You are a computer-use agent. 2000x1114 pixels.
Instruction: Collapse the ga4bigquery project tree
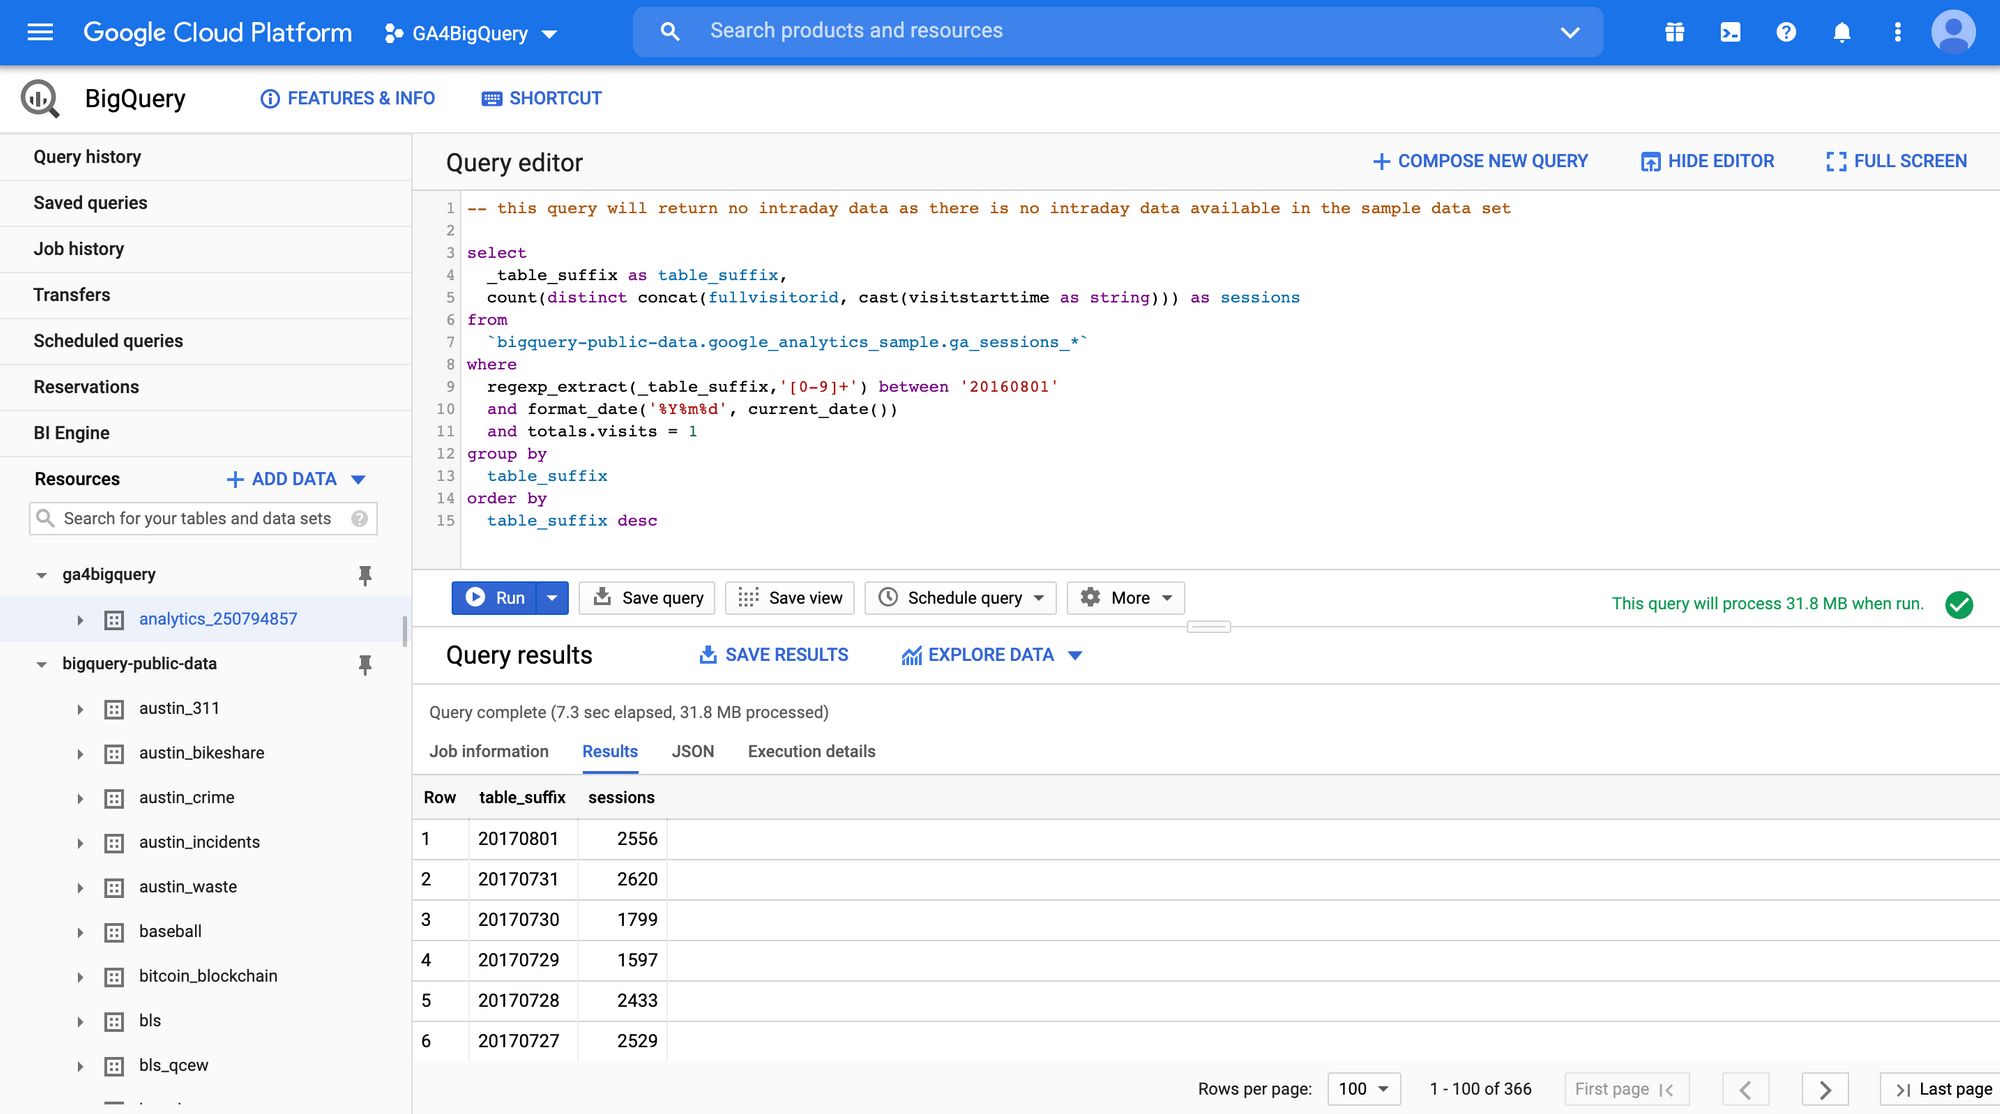tap(41, 575)
